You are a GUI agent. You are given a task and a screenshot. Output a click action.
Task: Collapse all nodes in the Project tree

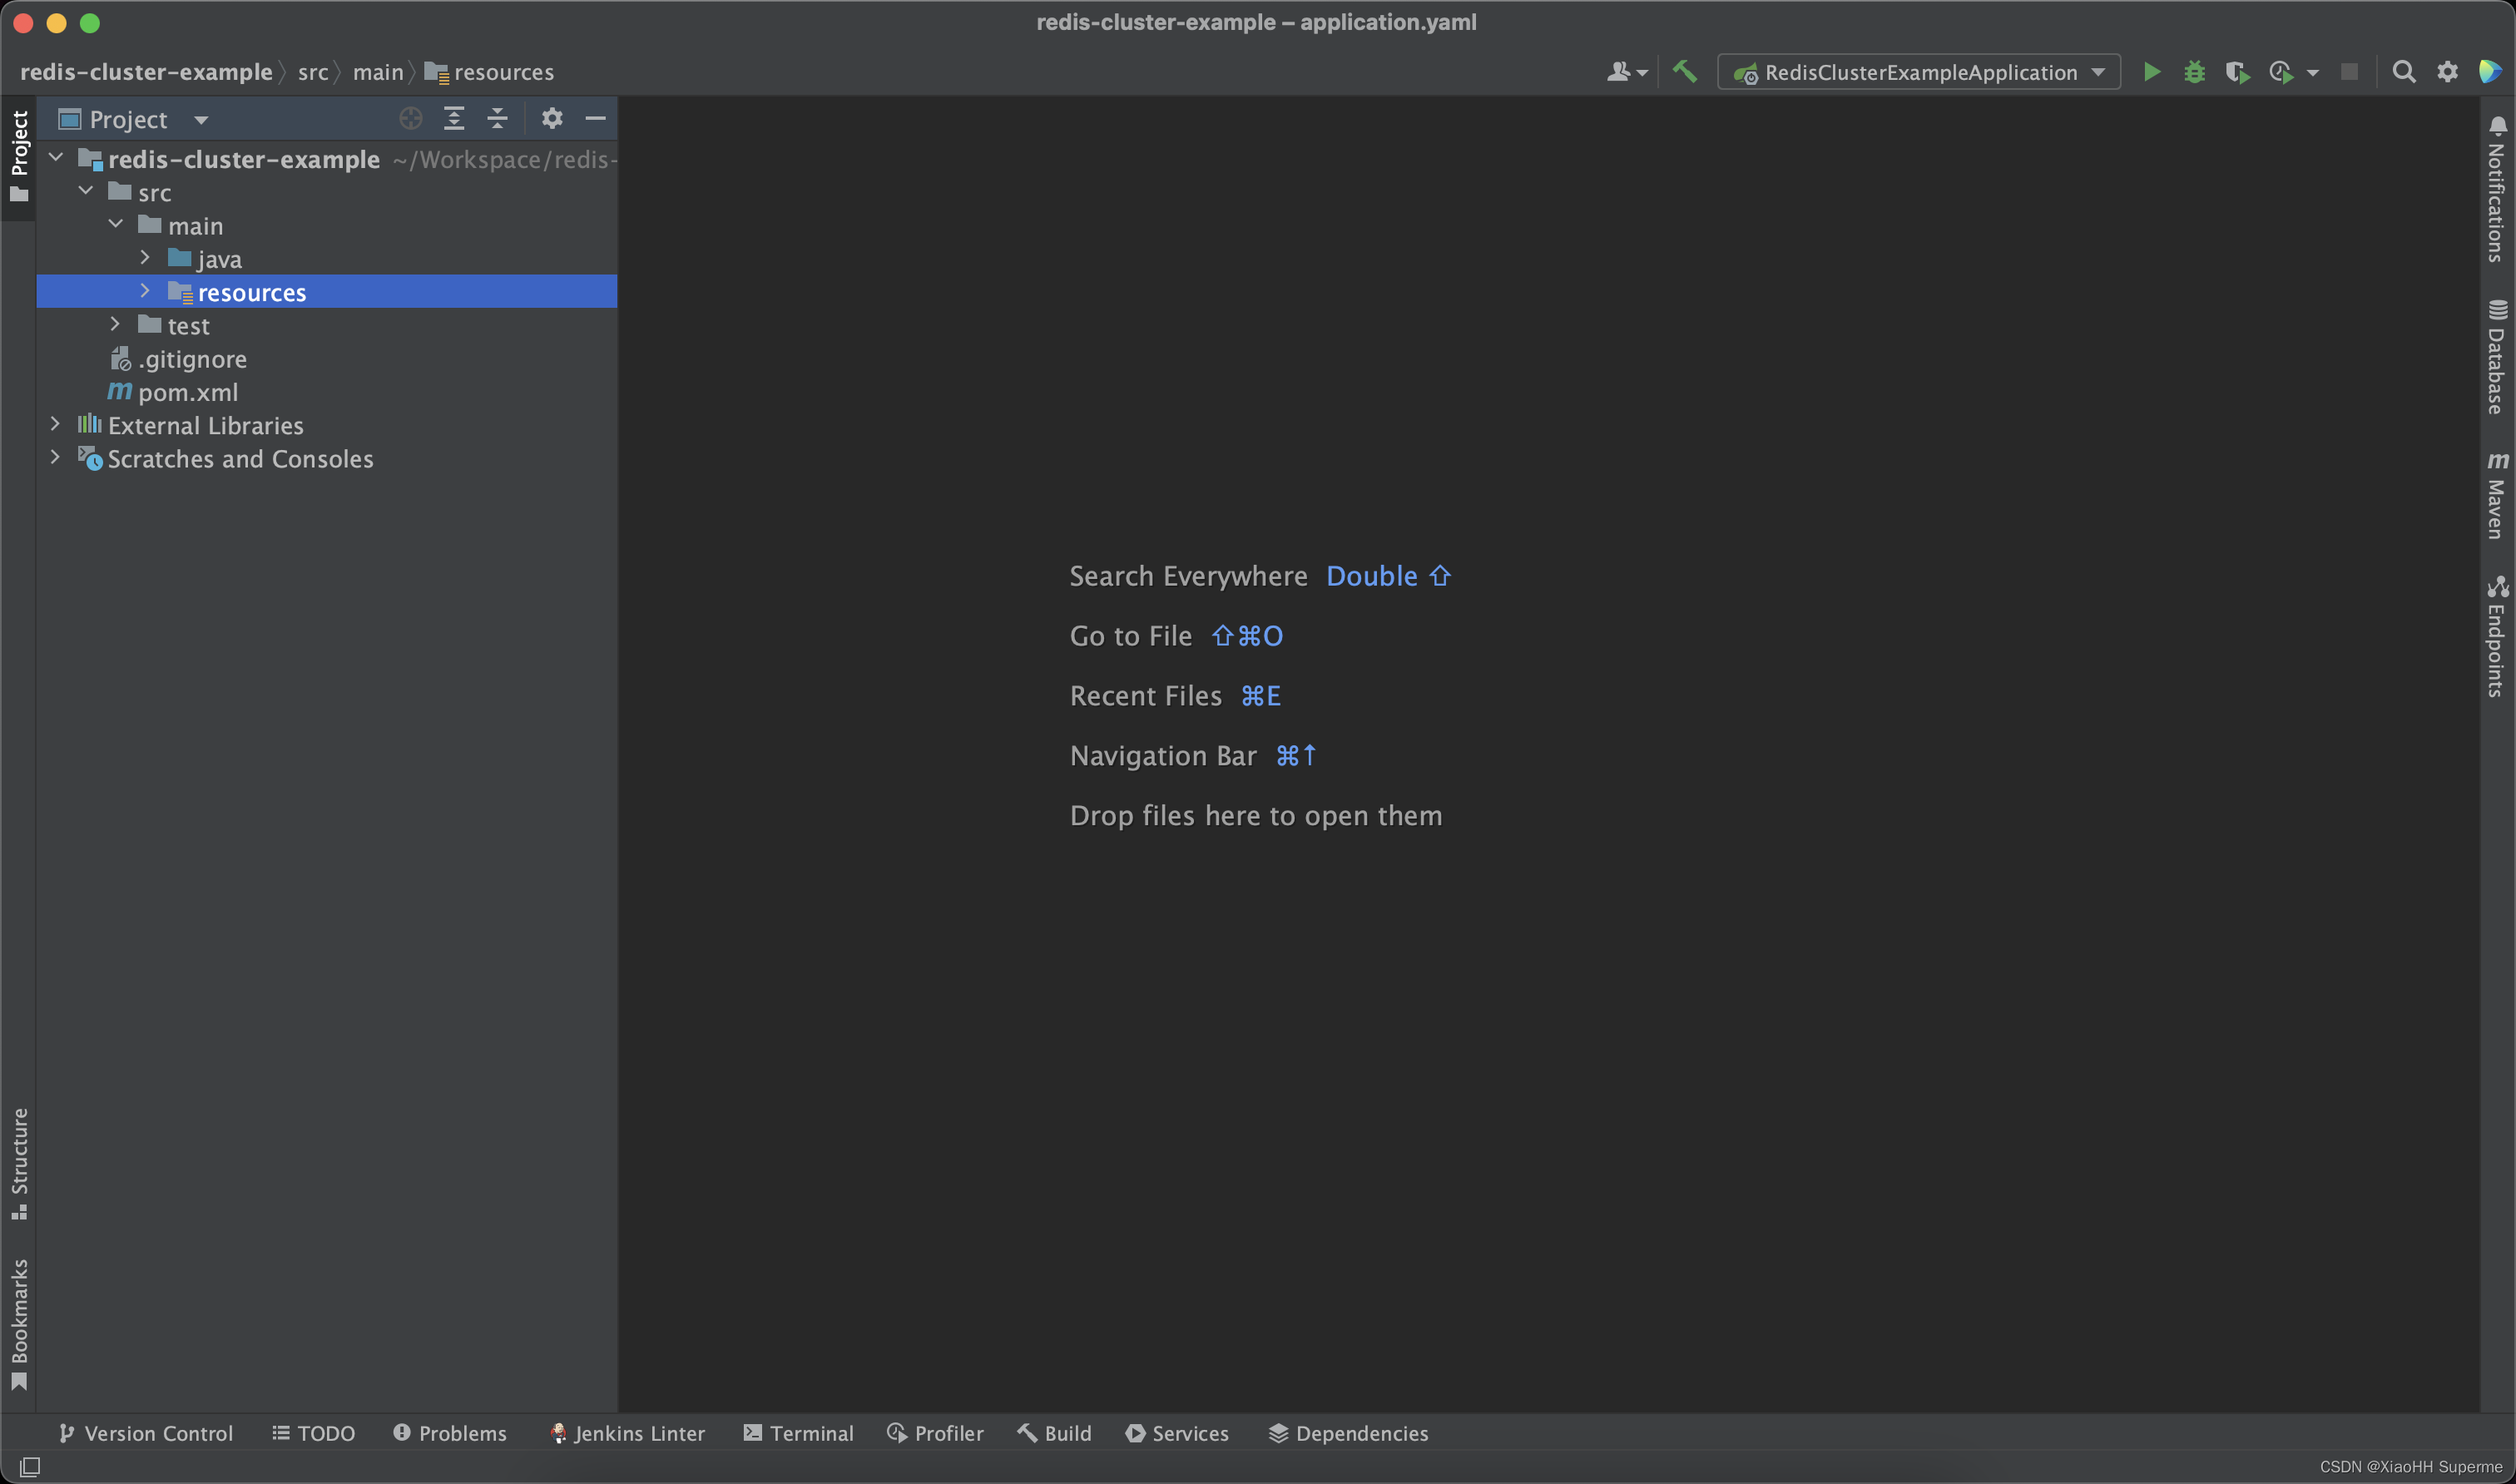497,118
